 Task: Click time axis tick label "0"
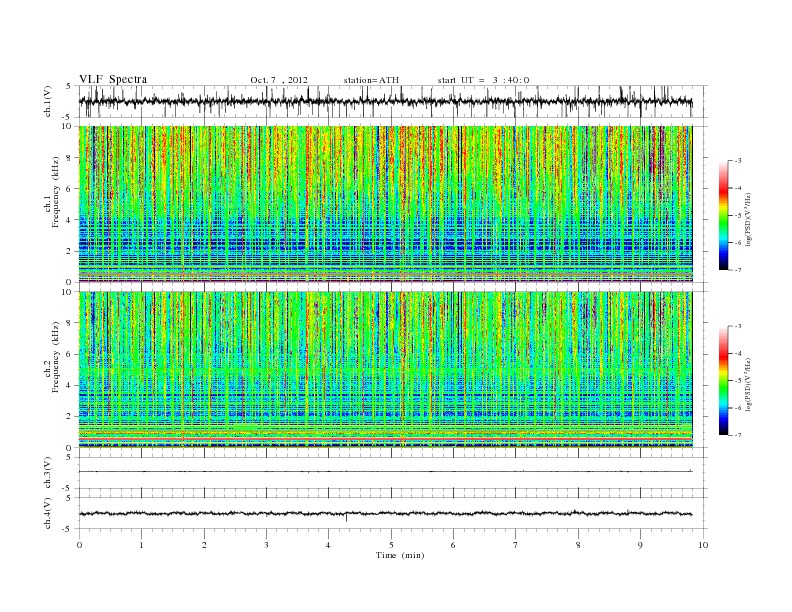point(79,545)
